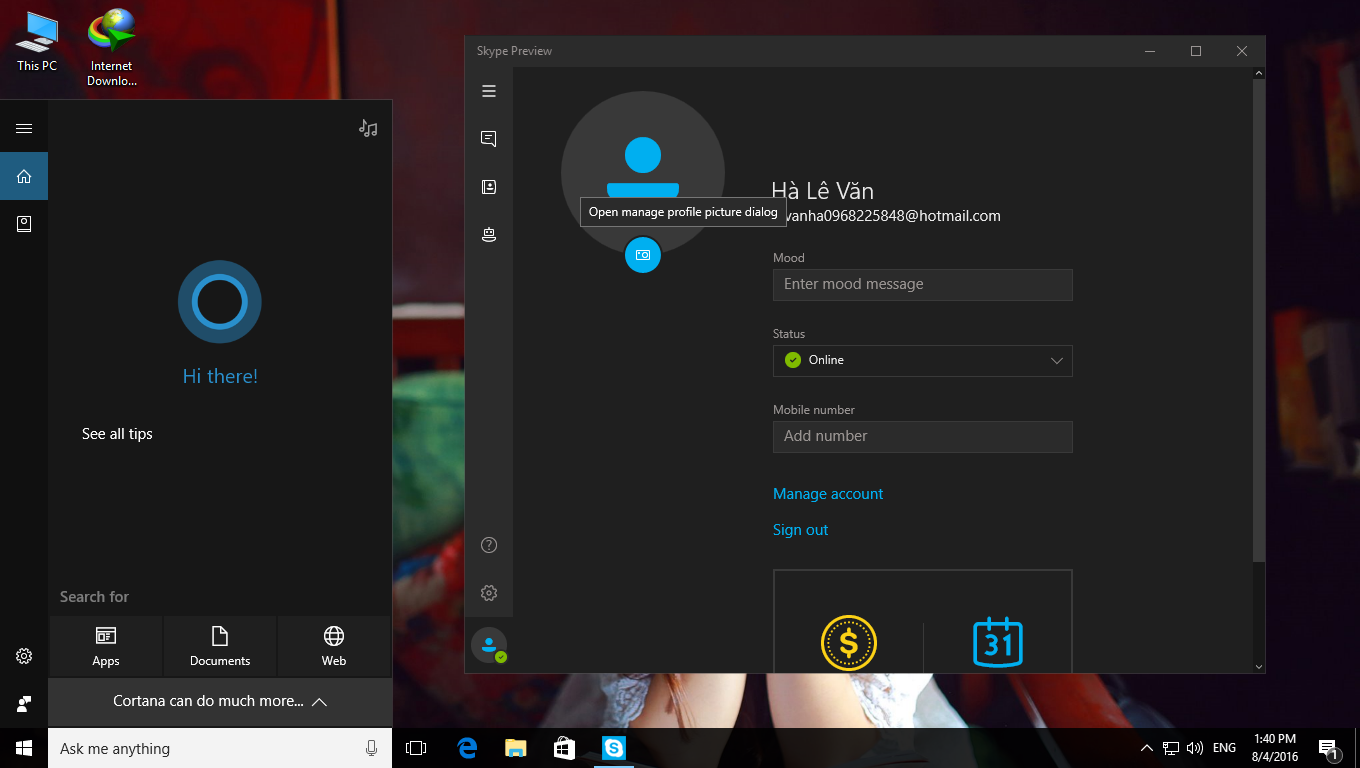Open Task View on taskbar
The image size is (1360, 768).
pos(416,748)
